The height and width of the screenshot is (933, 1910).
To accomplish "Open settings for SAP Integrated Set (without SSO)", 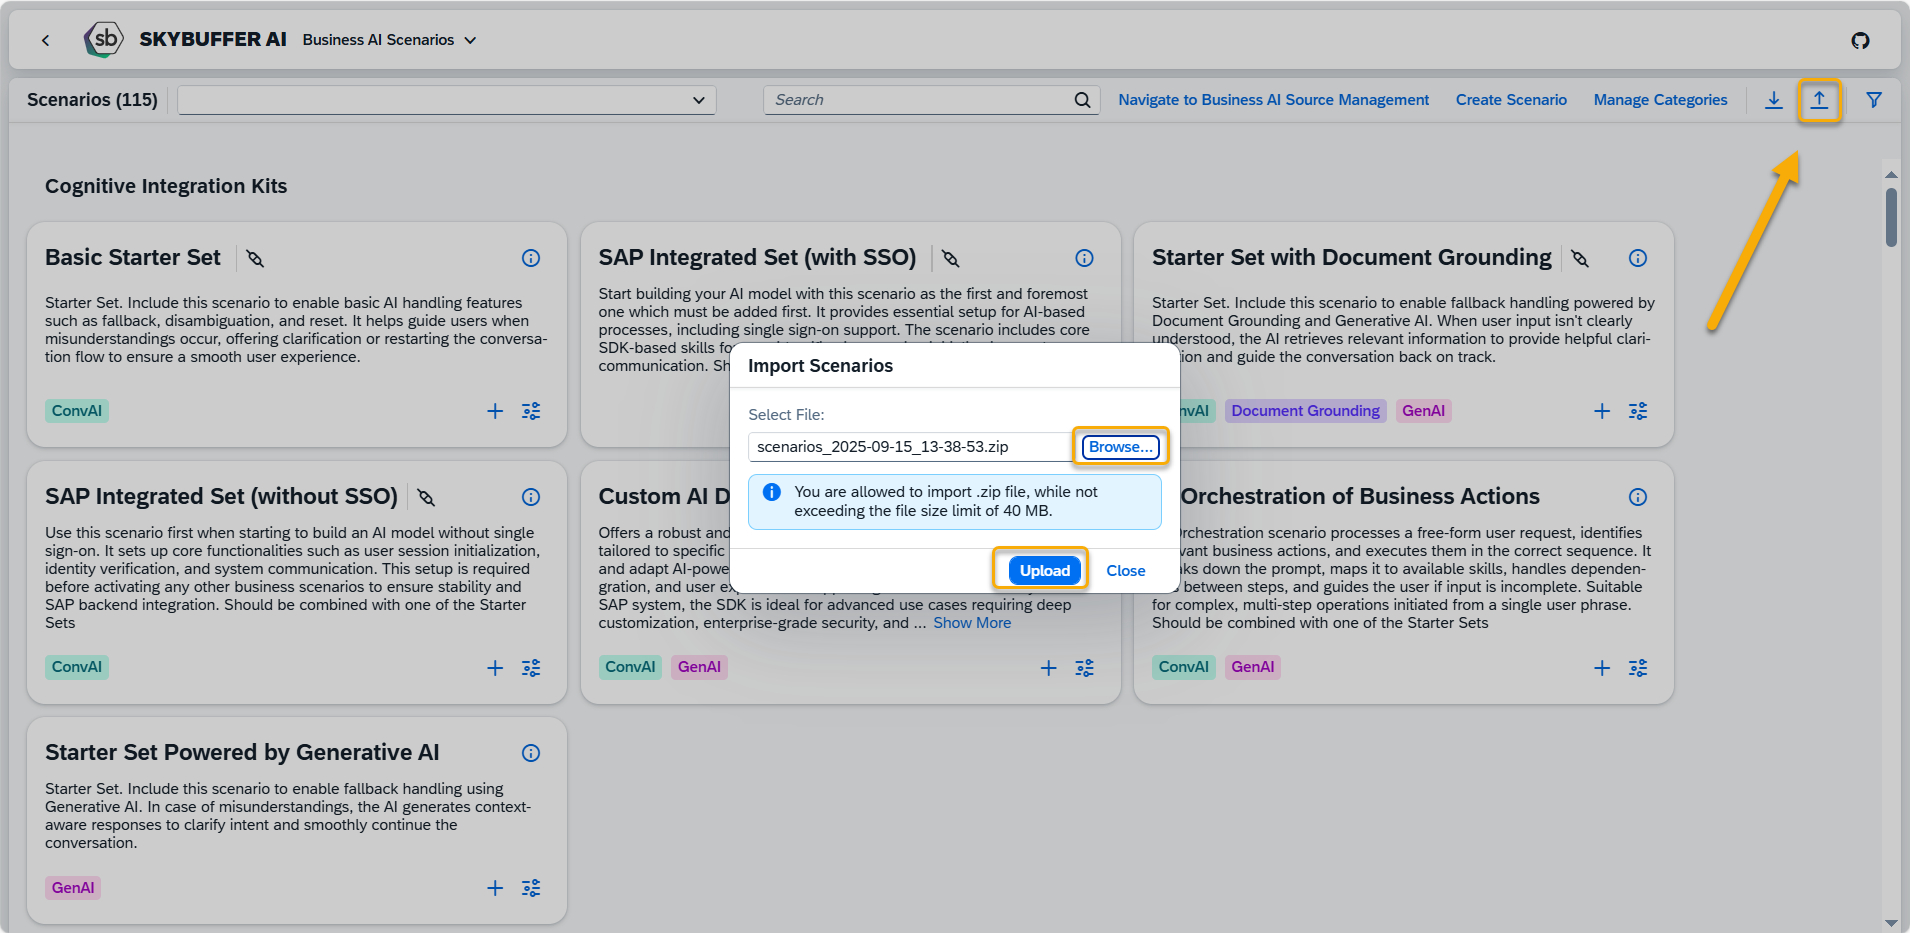I will click(531, 668).
